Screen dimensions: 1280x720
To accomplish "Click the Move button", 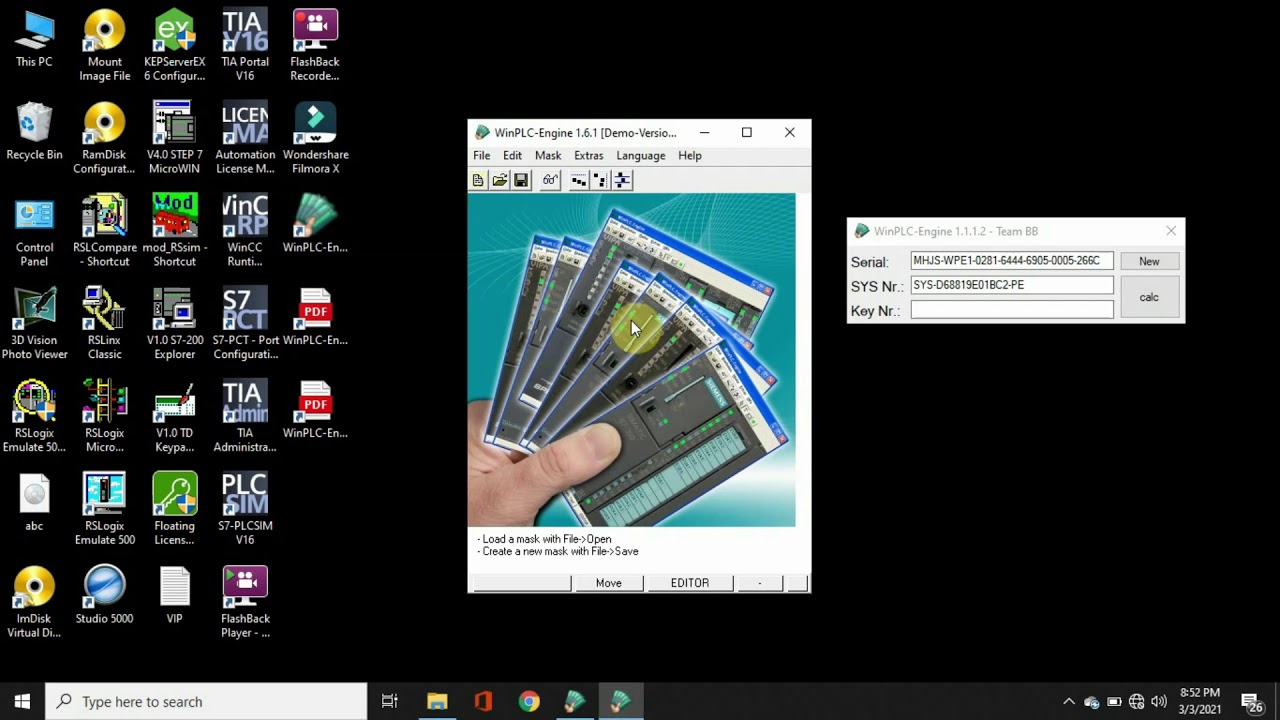I will (608, 583).
